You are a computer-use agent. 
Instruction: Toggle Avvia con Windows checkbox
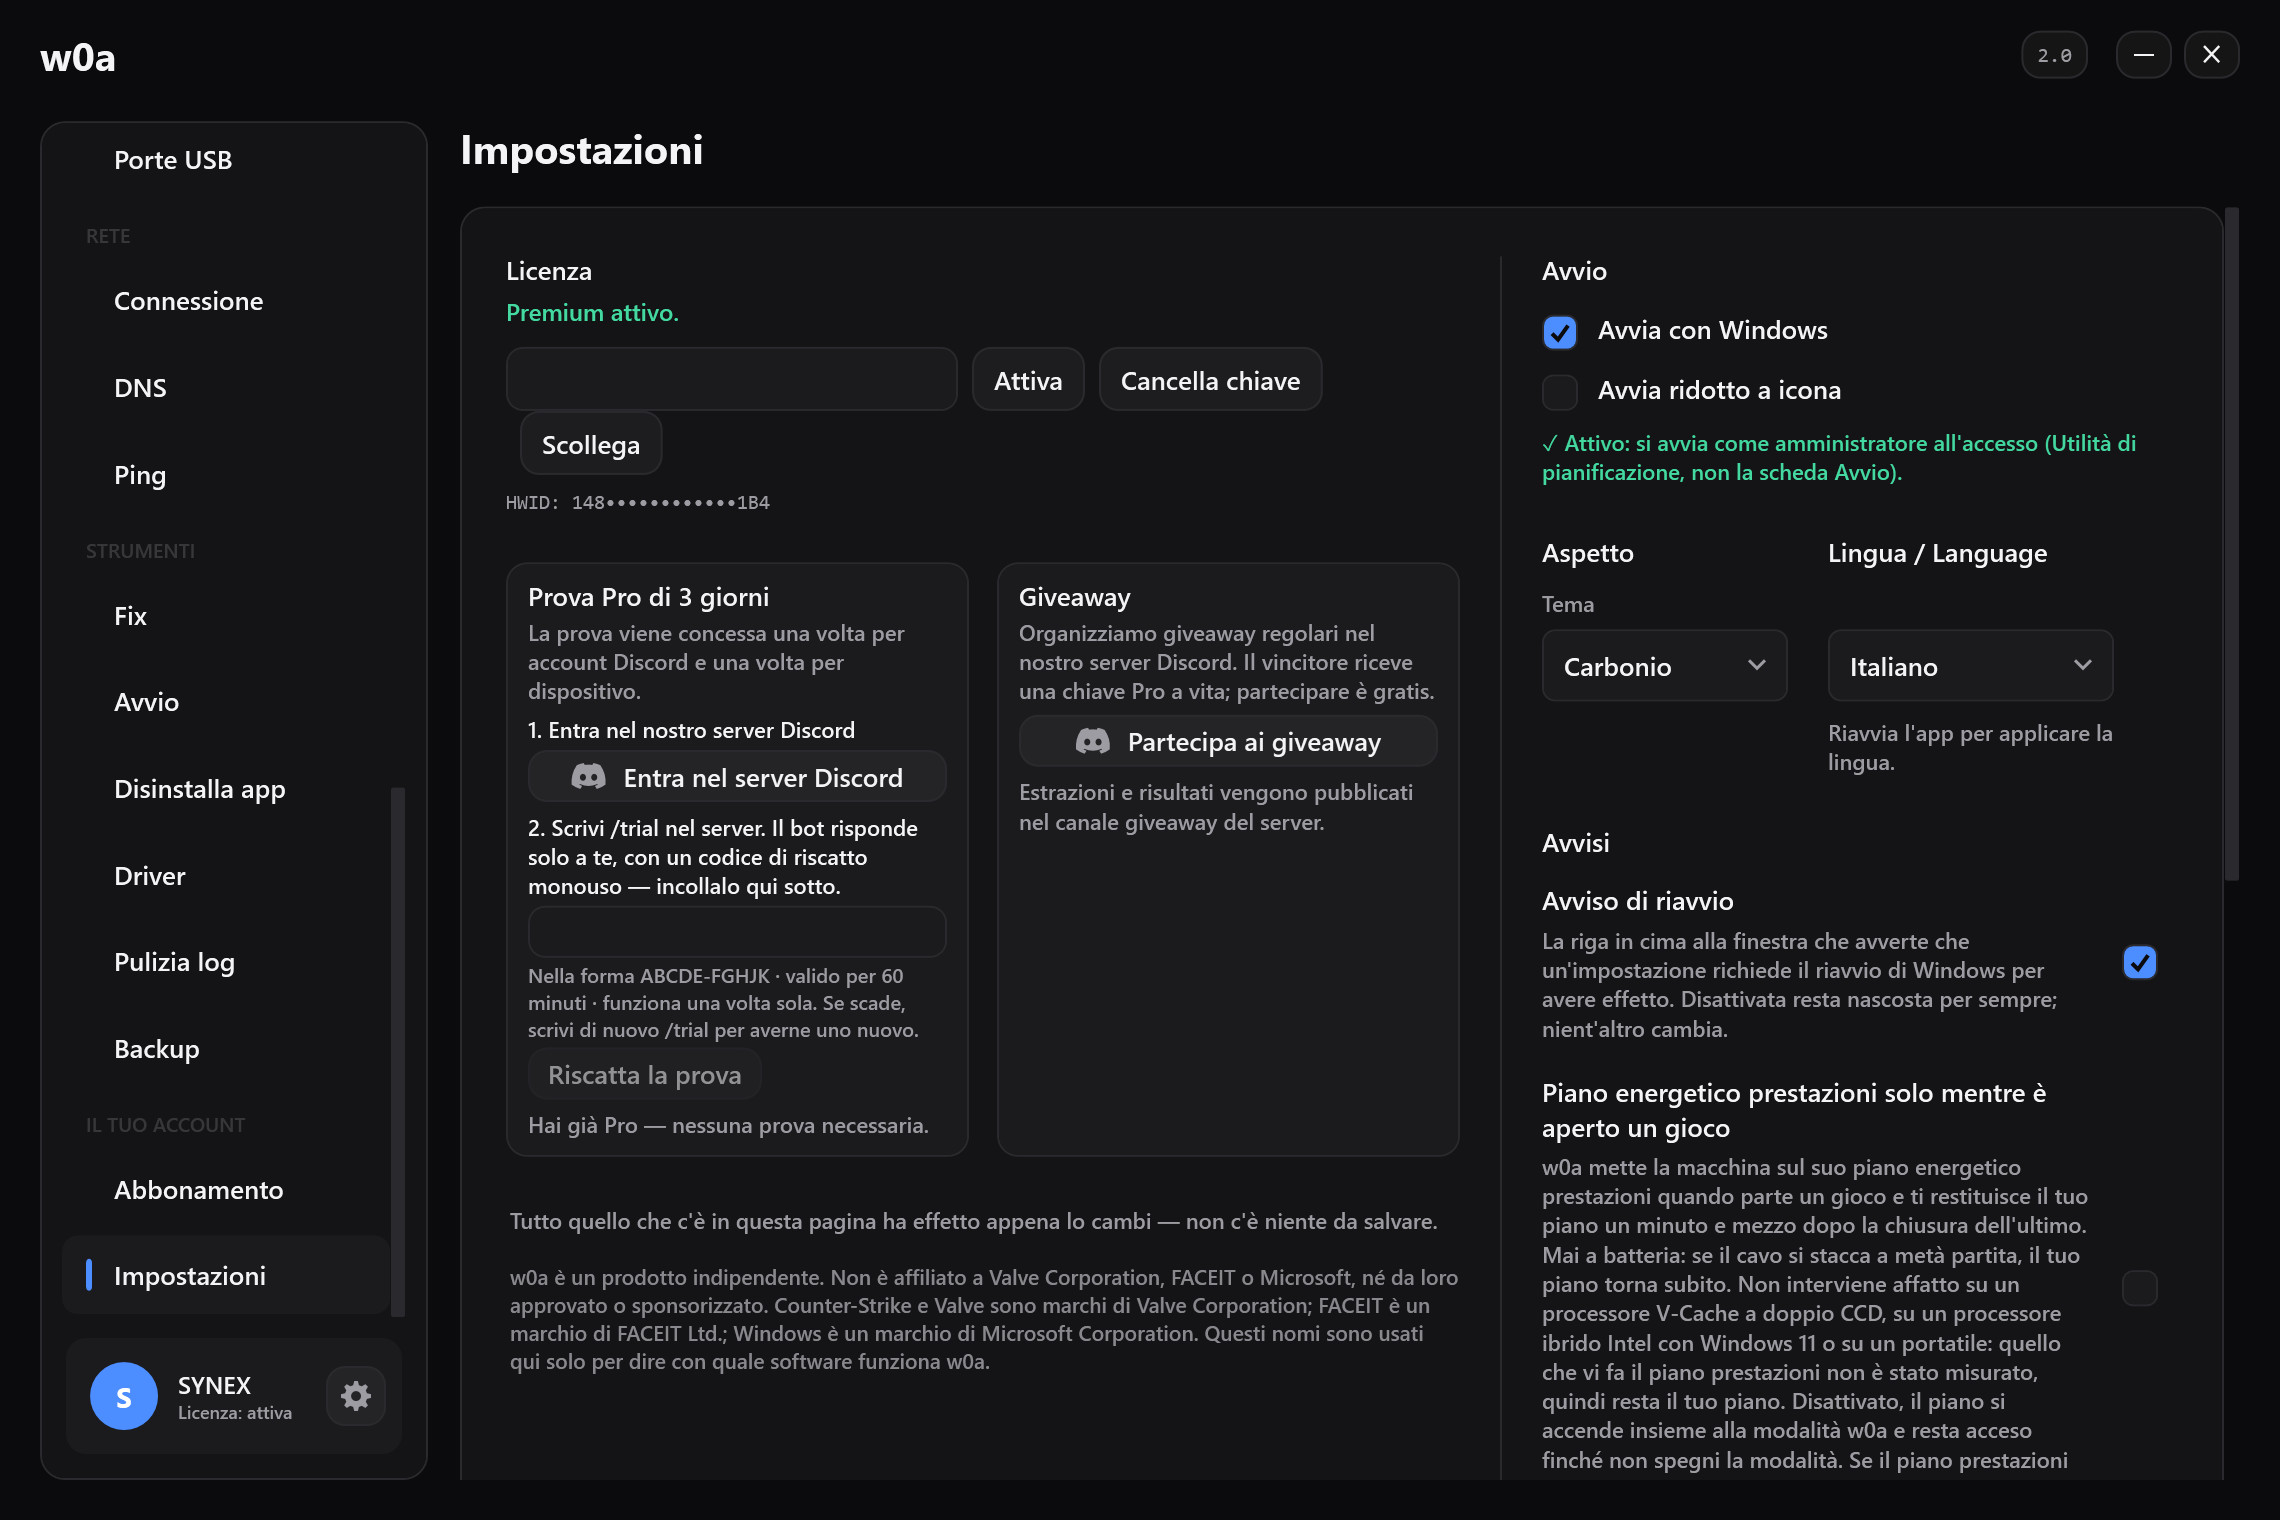[1559, 332]
